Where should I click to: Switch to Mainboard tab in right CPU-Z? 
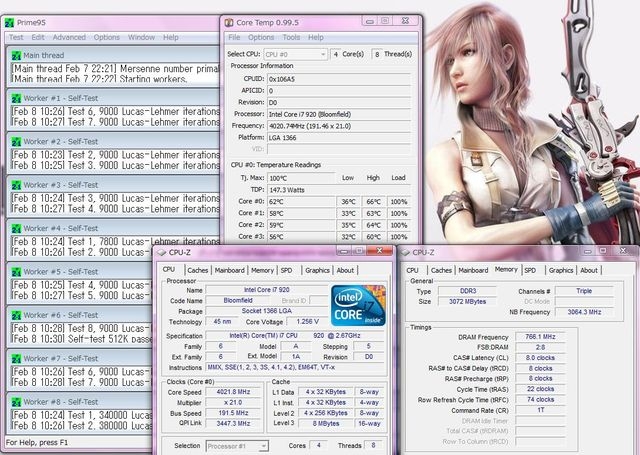473,270
